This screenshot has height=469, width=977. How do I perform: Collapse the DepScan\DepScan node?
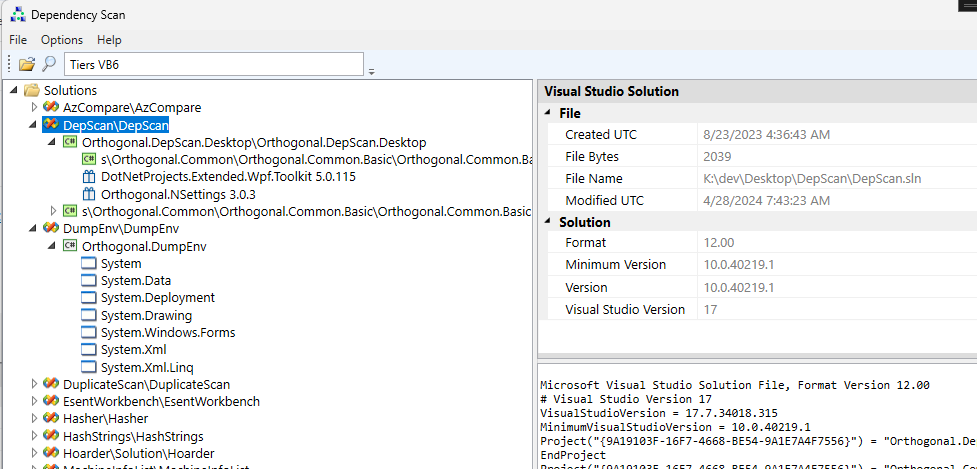pyautogui.click(x=34, y=125)
